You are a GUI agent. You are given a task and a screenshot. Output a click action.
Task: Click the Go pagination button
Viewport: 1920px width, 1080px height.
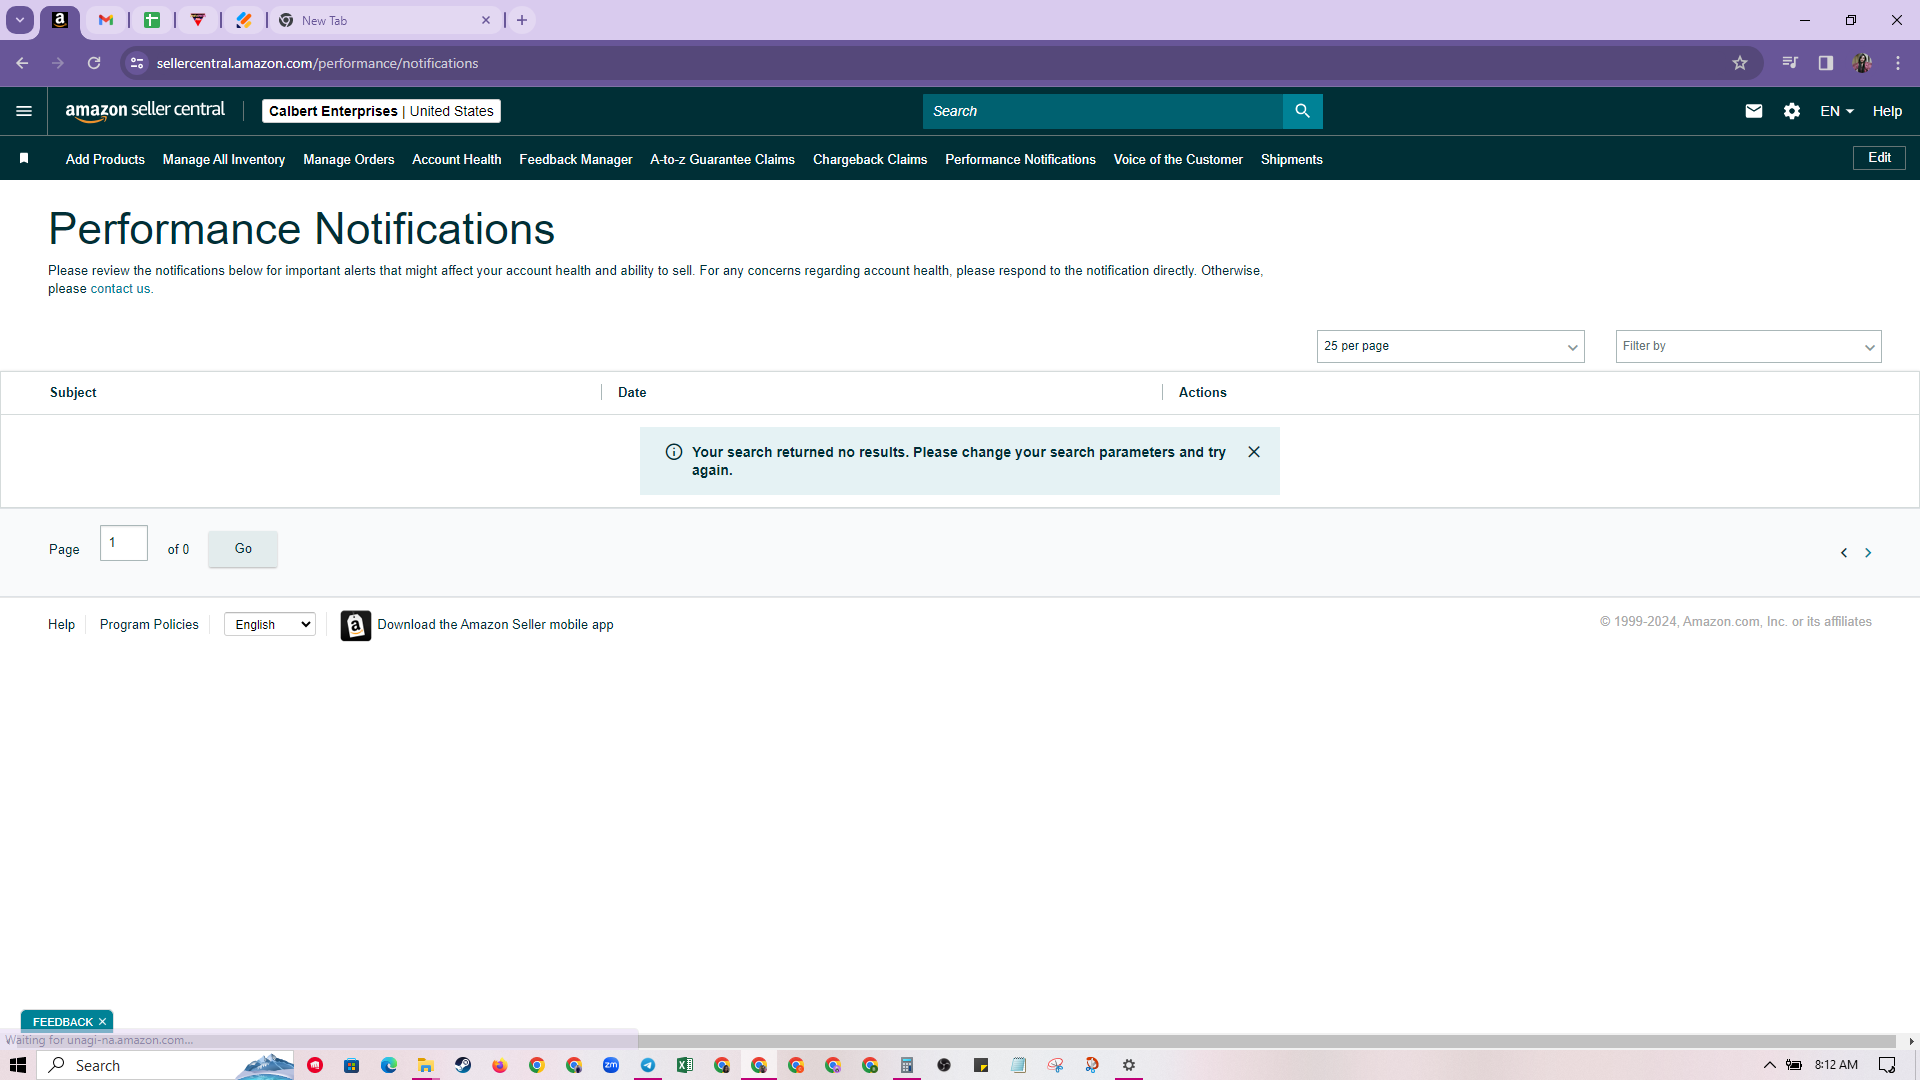point(243,549)
